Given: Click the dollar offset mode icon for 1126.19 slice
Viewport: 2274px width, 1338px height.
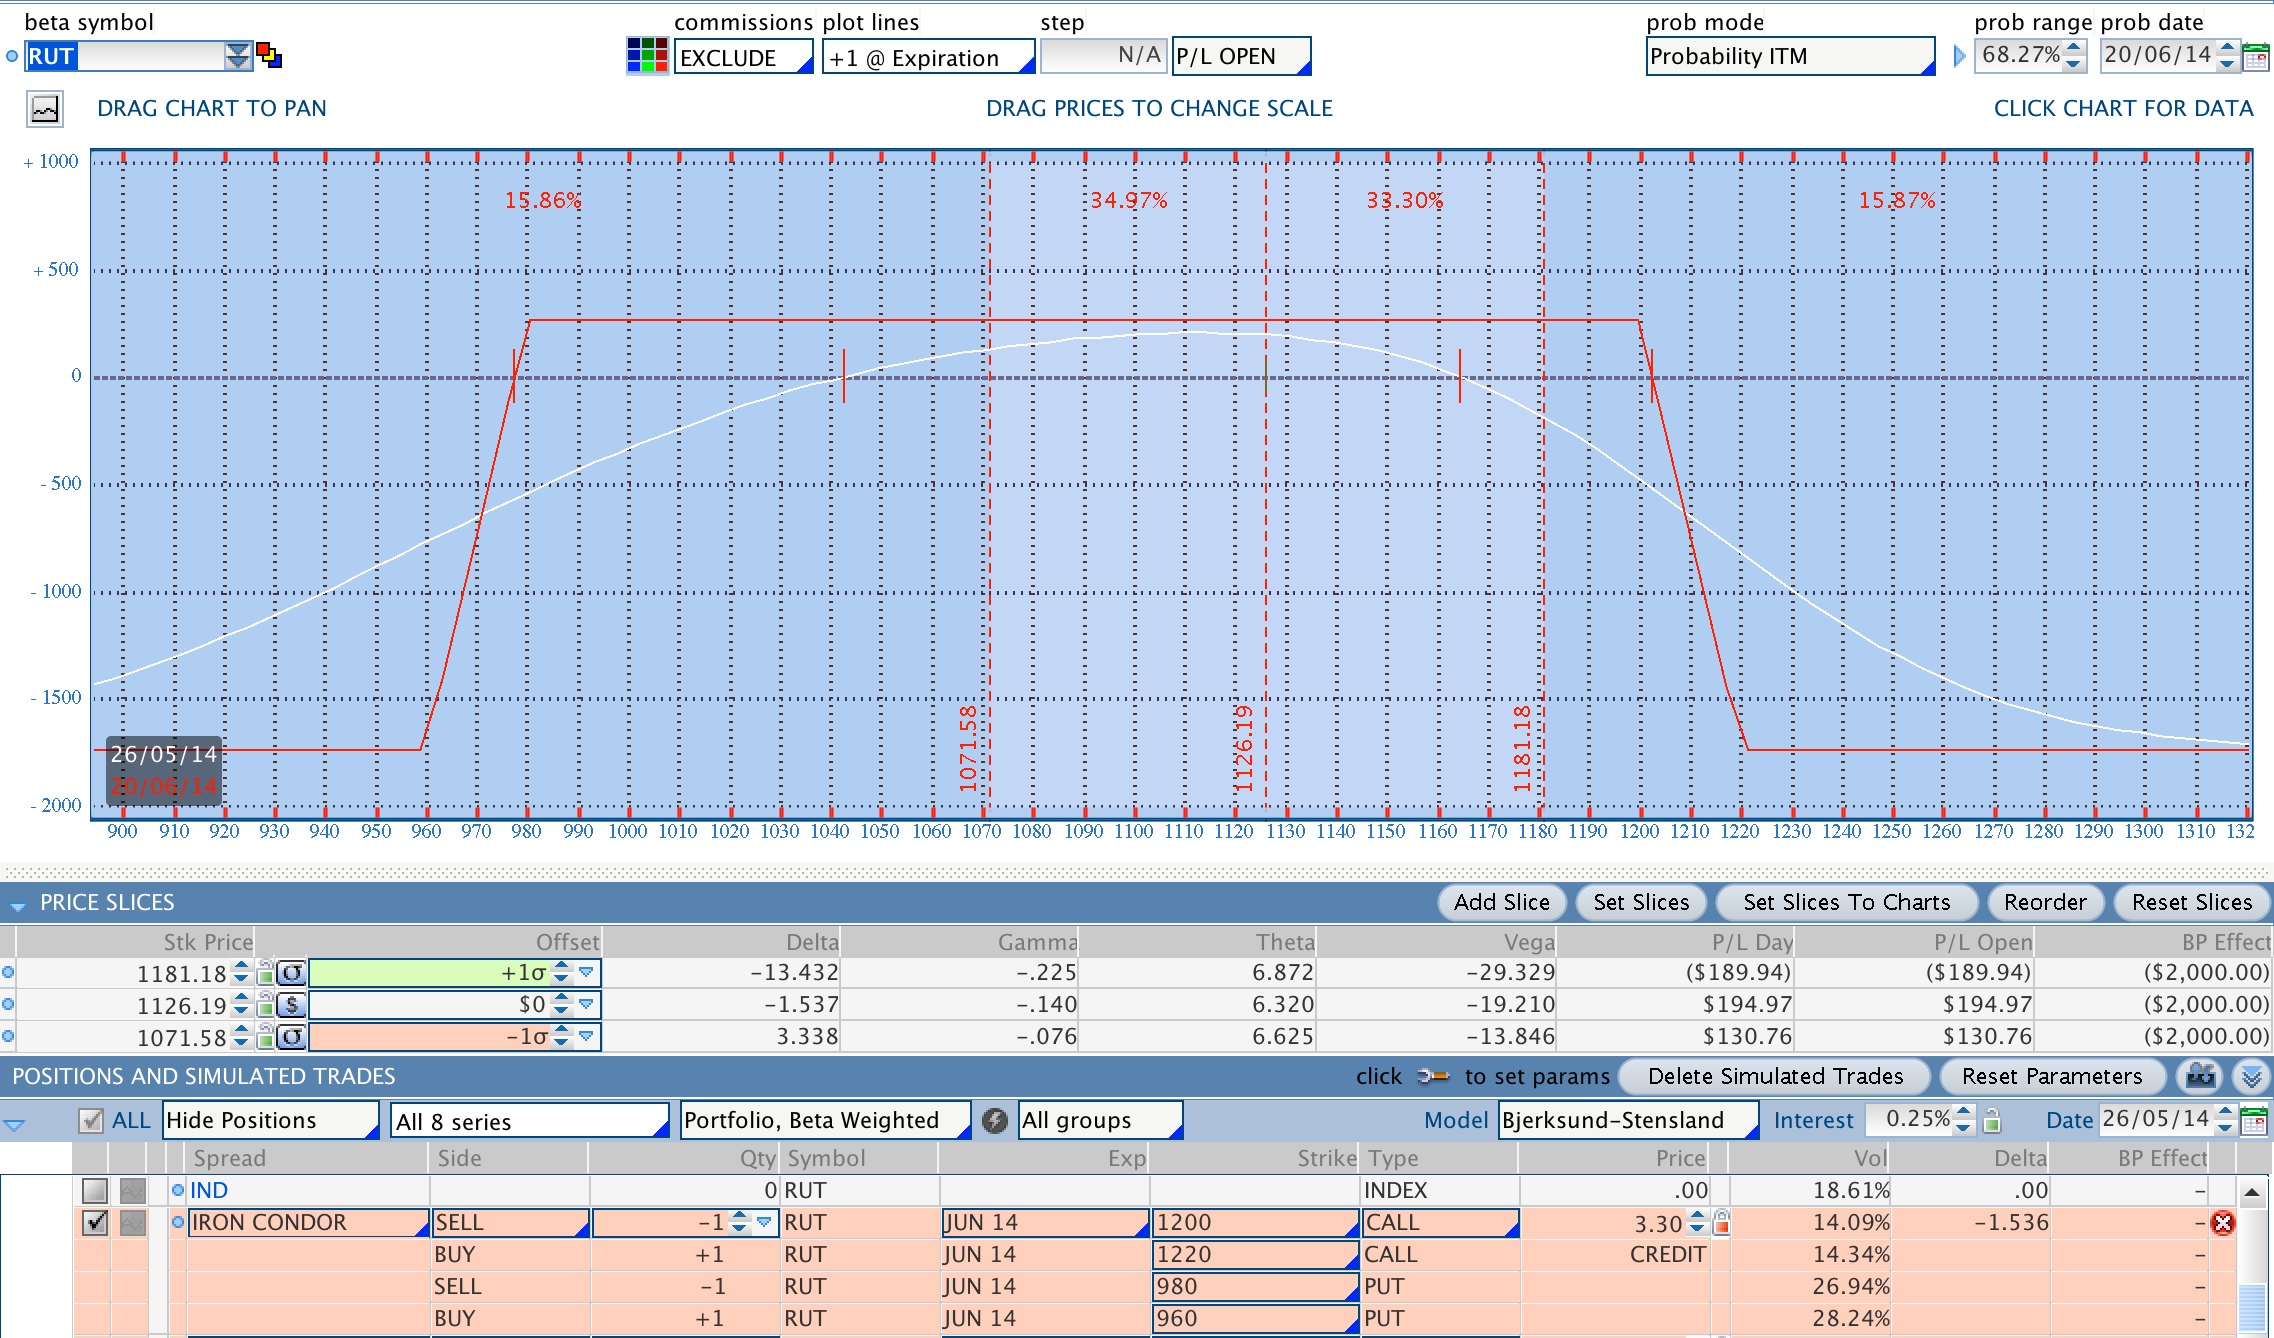Looking at the screenshot, I should point(291,1004).
